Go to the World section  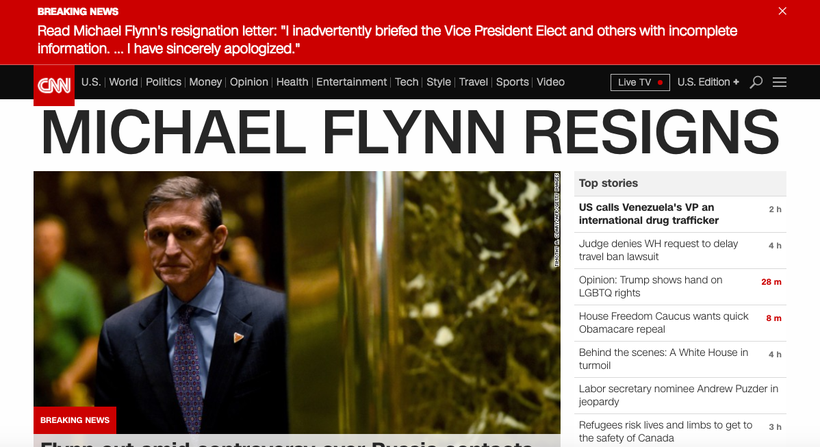123,82
